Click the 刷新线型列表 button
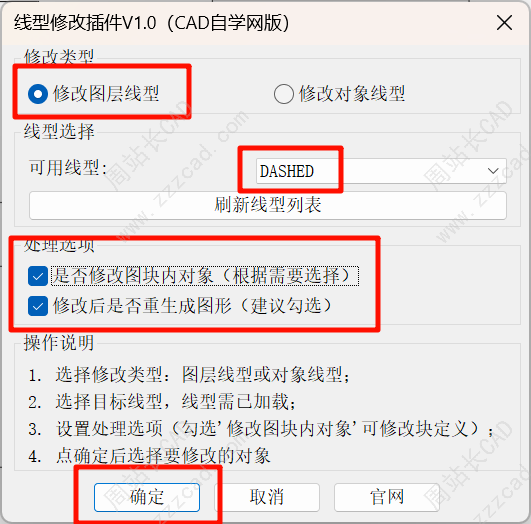This screenshot has height=524, width=531. tap(268, 205)
